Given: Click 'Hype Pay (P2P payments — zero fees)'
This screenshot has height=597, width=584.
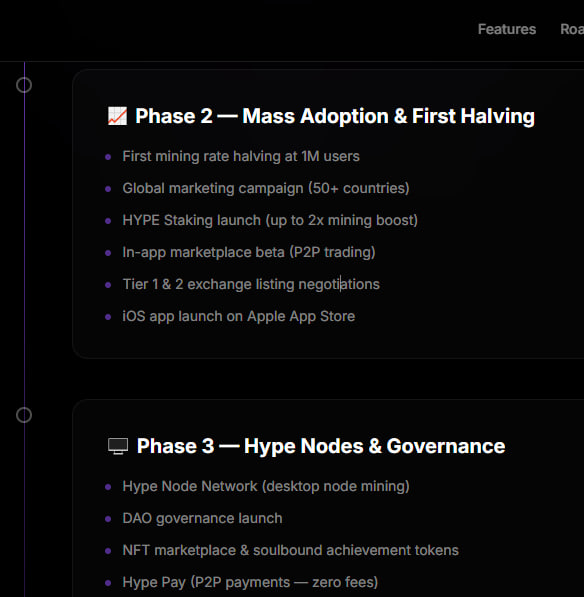Looking at the screenshot, I should [x=250, y=582].
